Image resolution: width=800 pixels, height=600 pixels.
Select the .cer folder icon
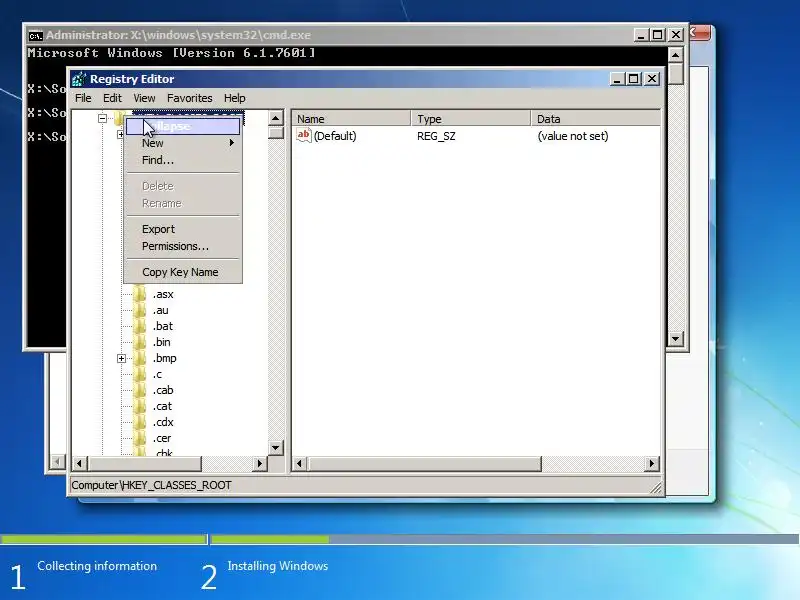point(140,438)
